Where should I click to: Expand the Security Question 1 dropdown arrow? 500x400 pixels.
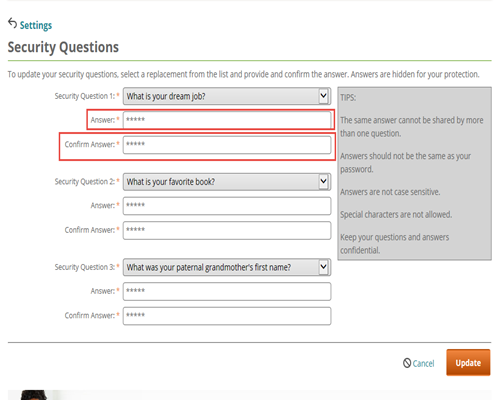pos(323,96)
